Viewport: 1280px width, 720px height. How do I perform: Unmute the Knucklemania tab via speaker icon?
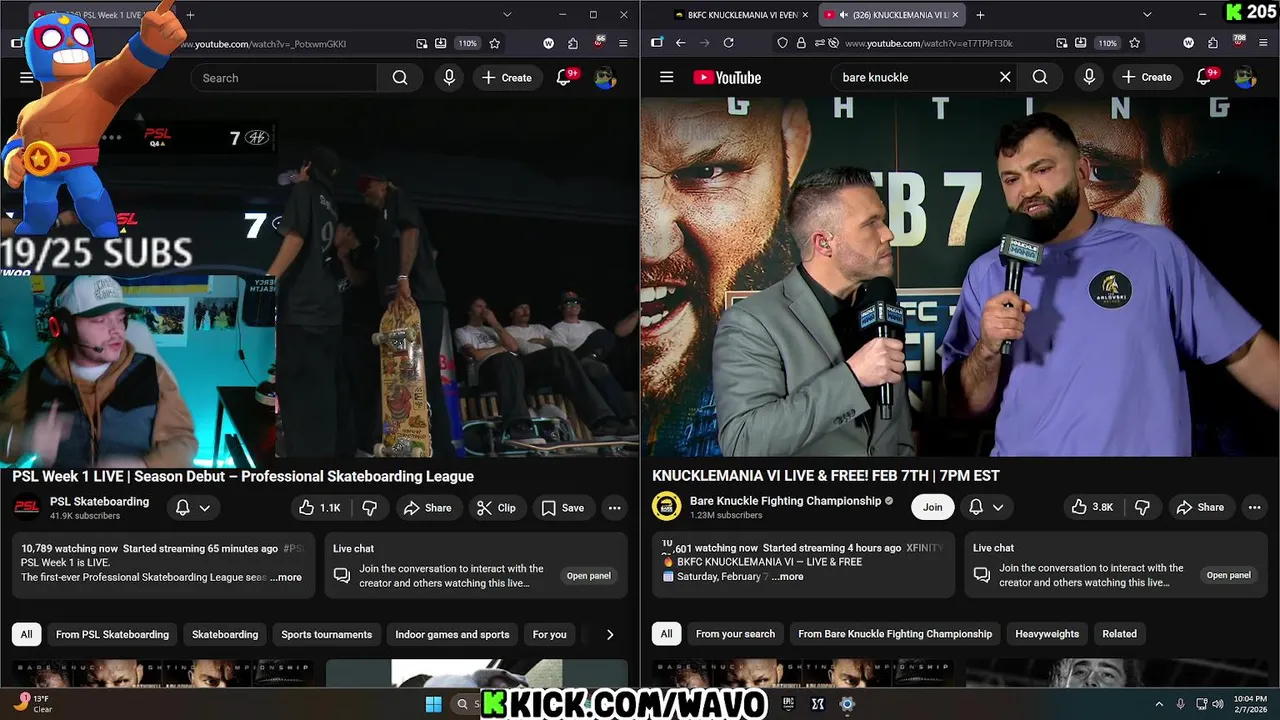coord(844,15)
